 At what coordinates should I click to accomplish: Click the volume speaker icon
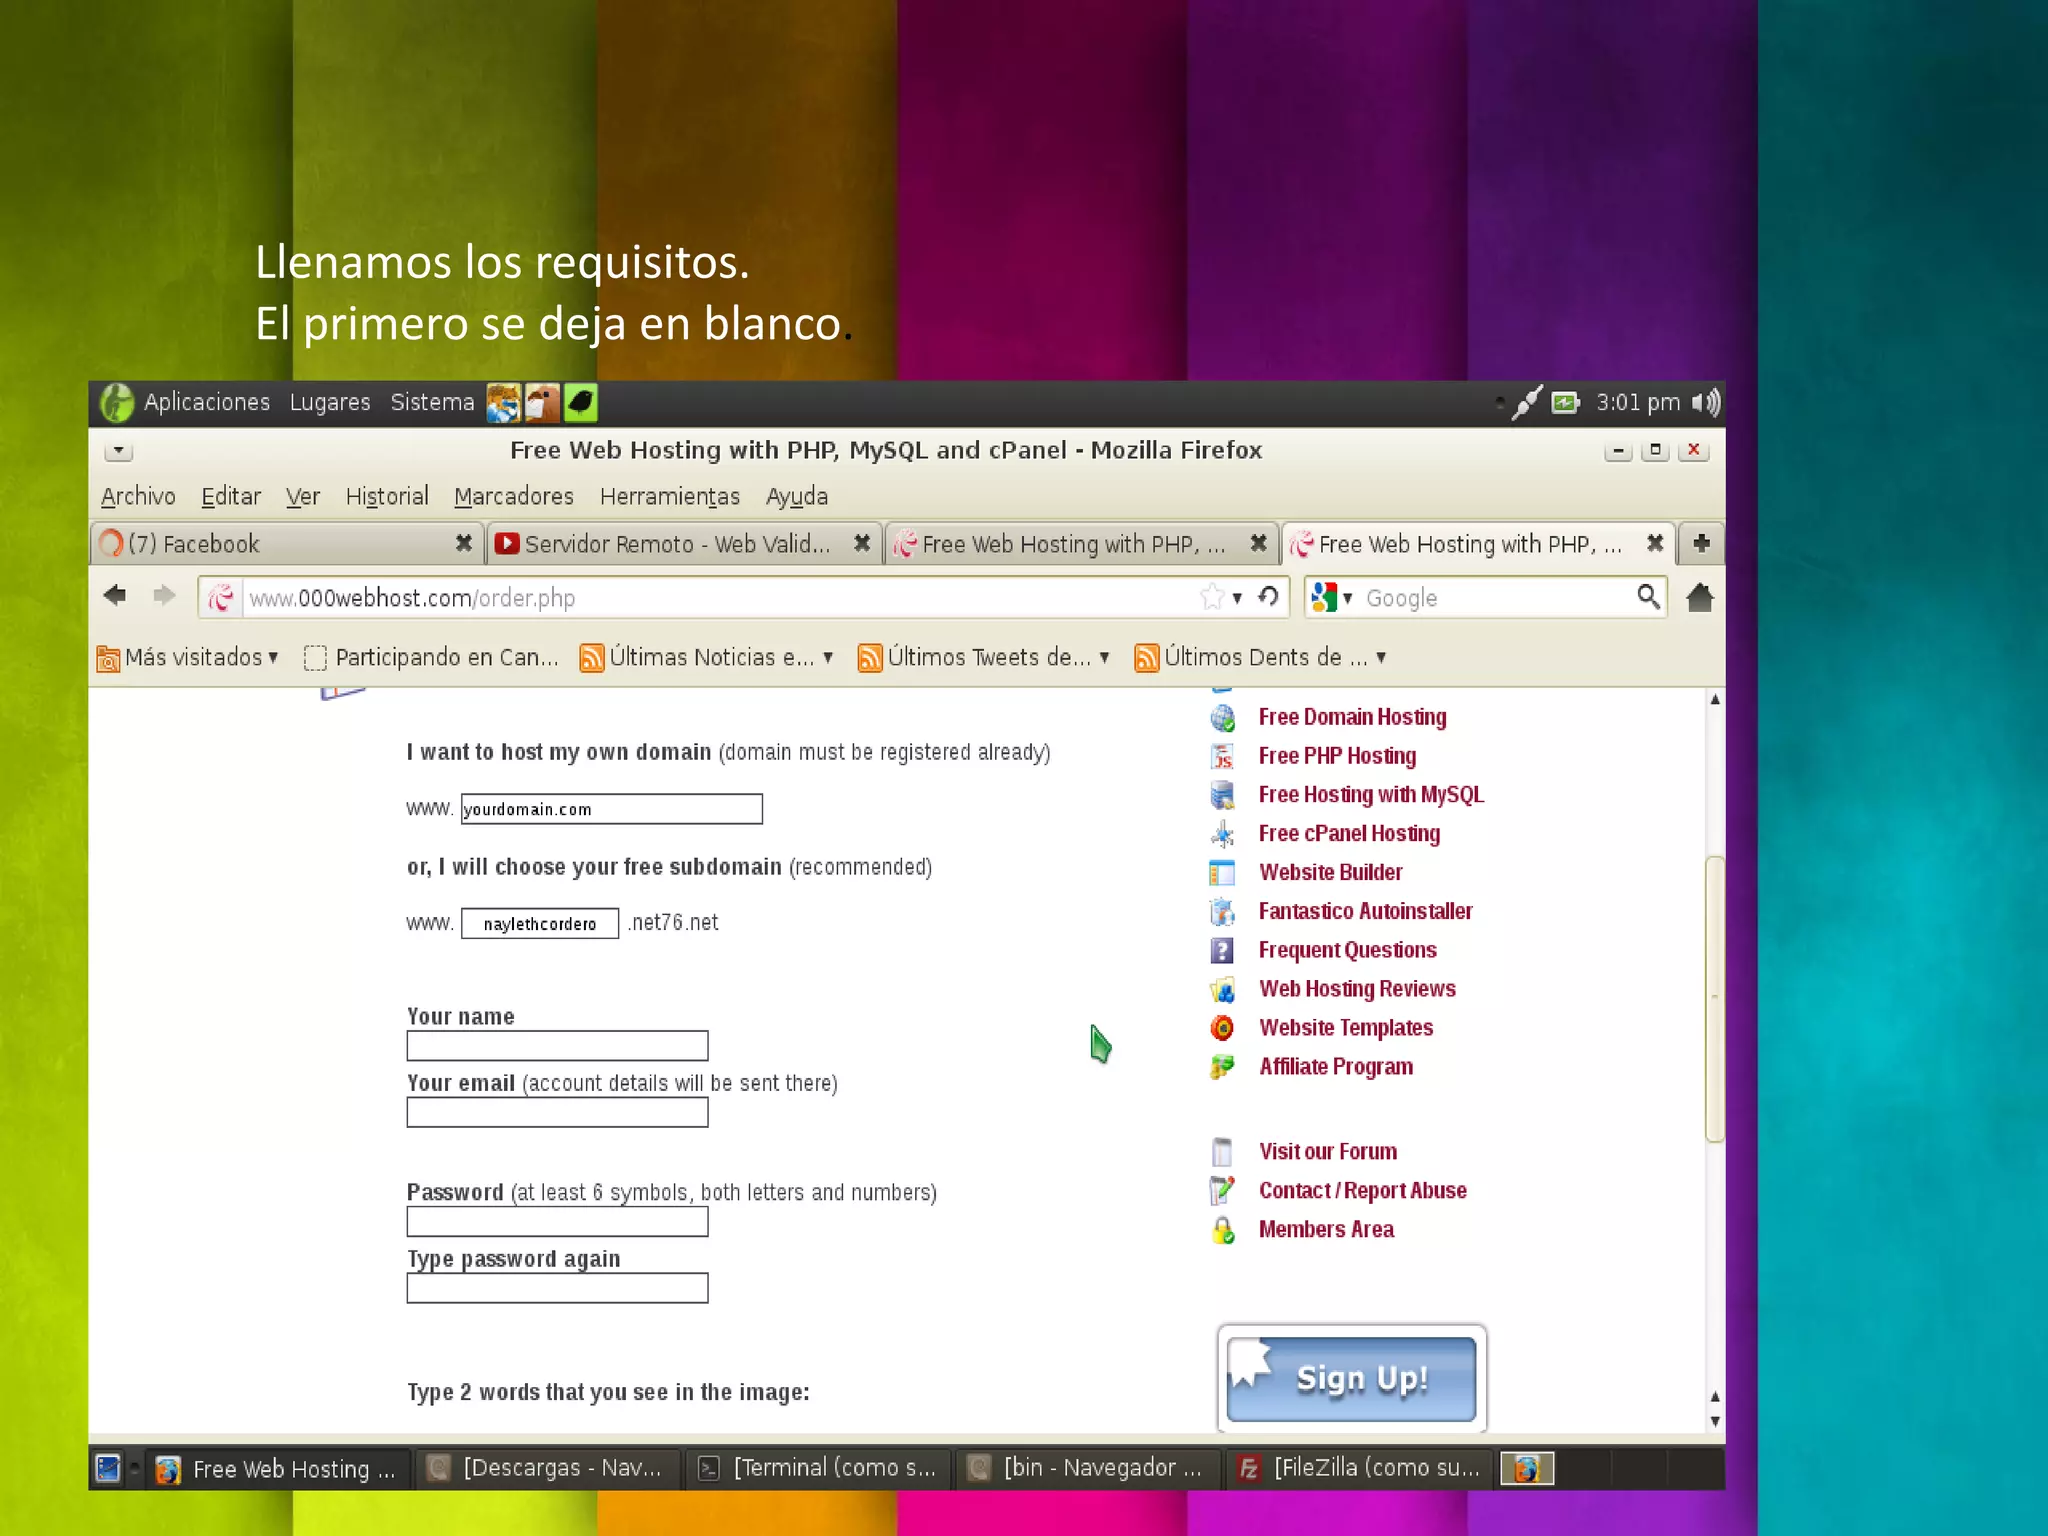1706,402
